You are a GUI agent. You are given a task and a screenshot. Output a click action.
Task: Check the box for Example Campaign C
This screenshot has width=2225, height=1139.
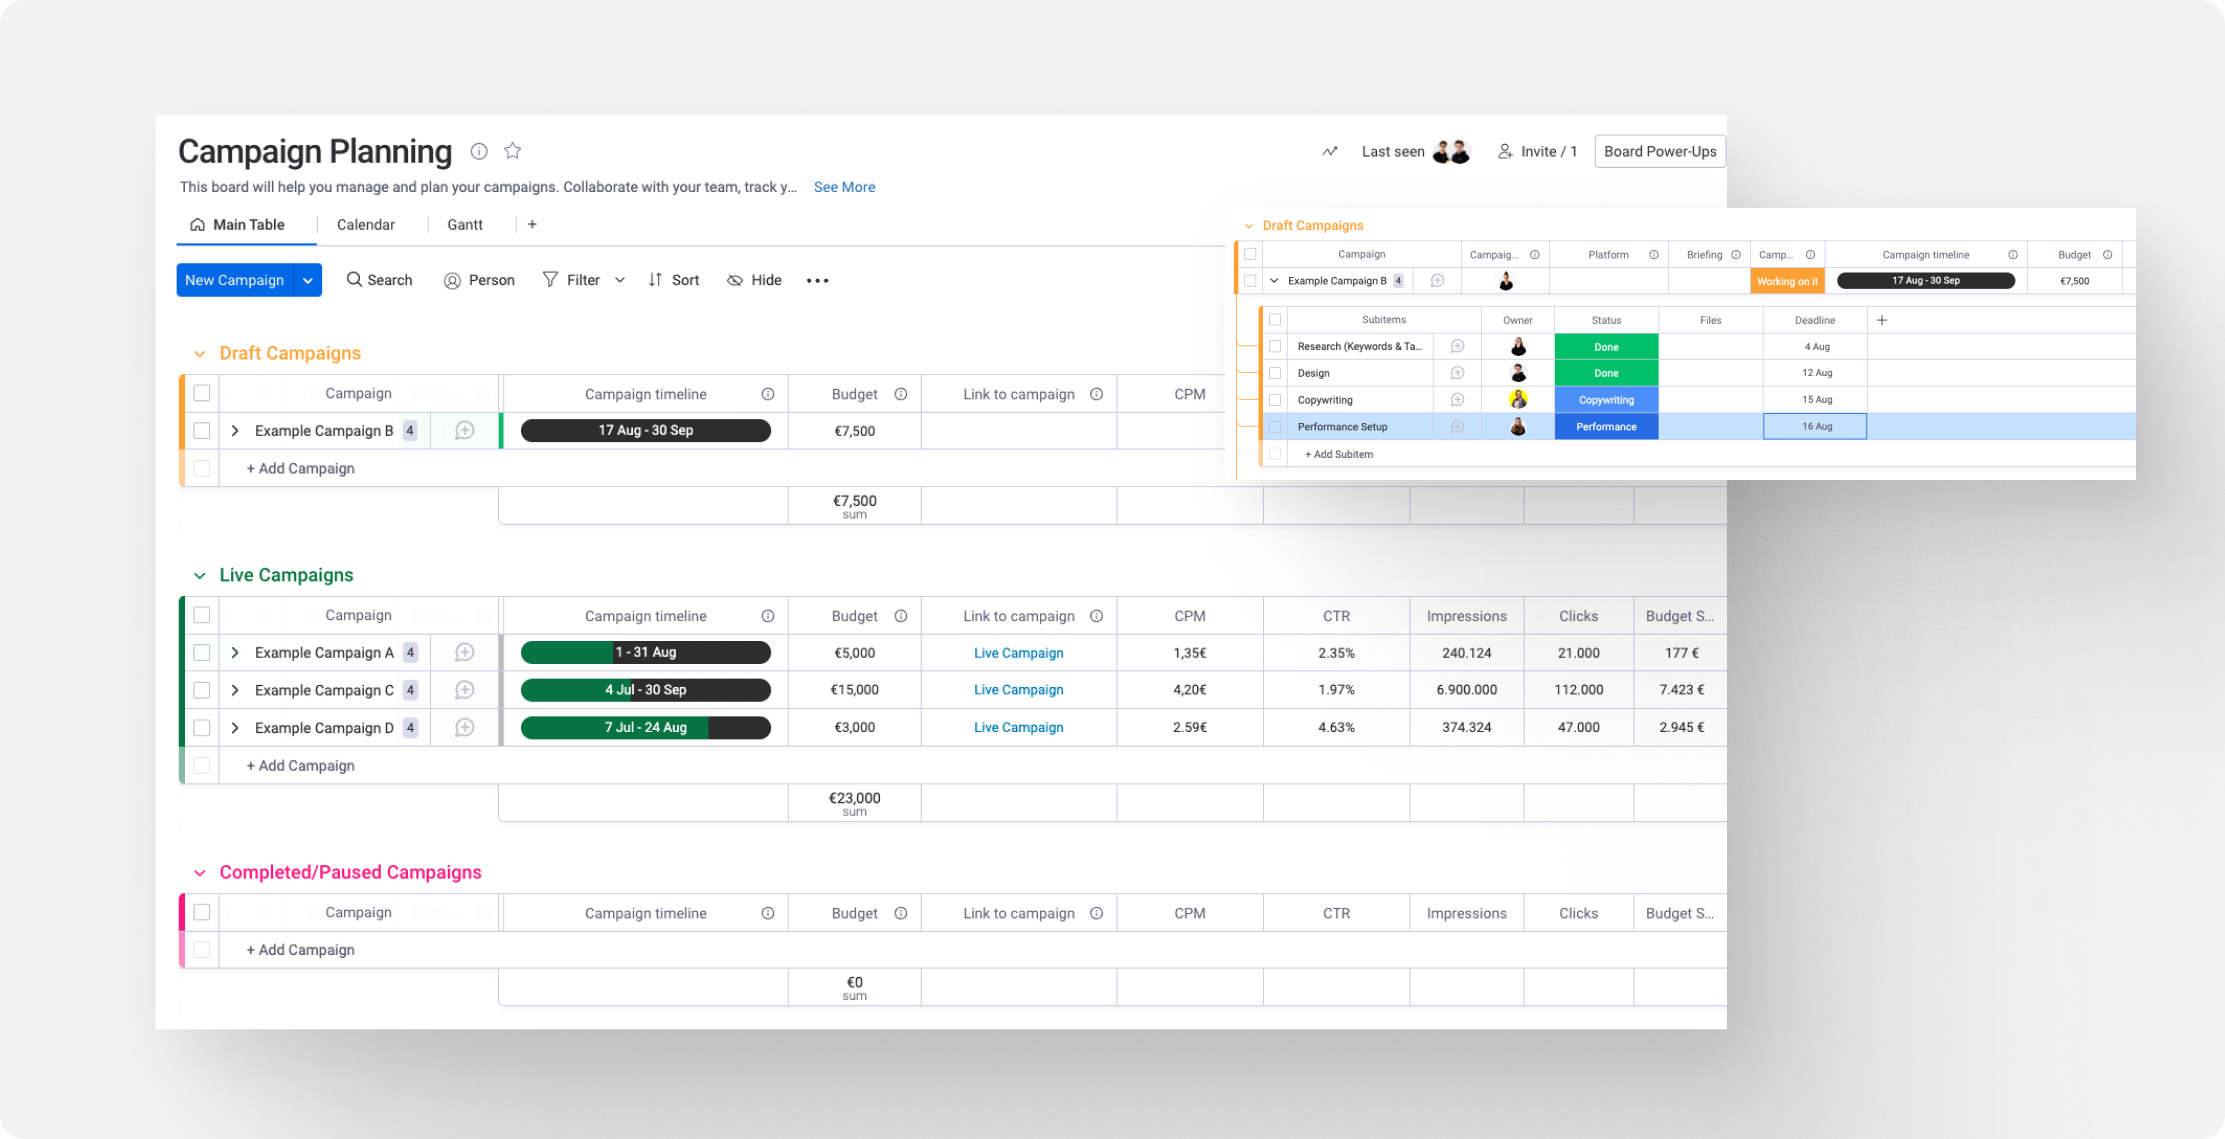(x=202, y=690)
